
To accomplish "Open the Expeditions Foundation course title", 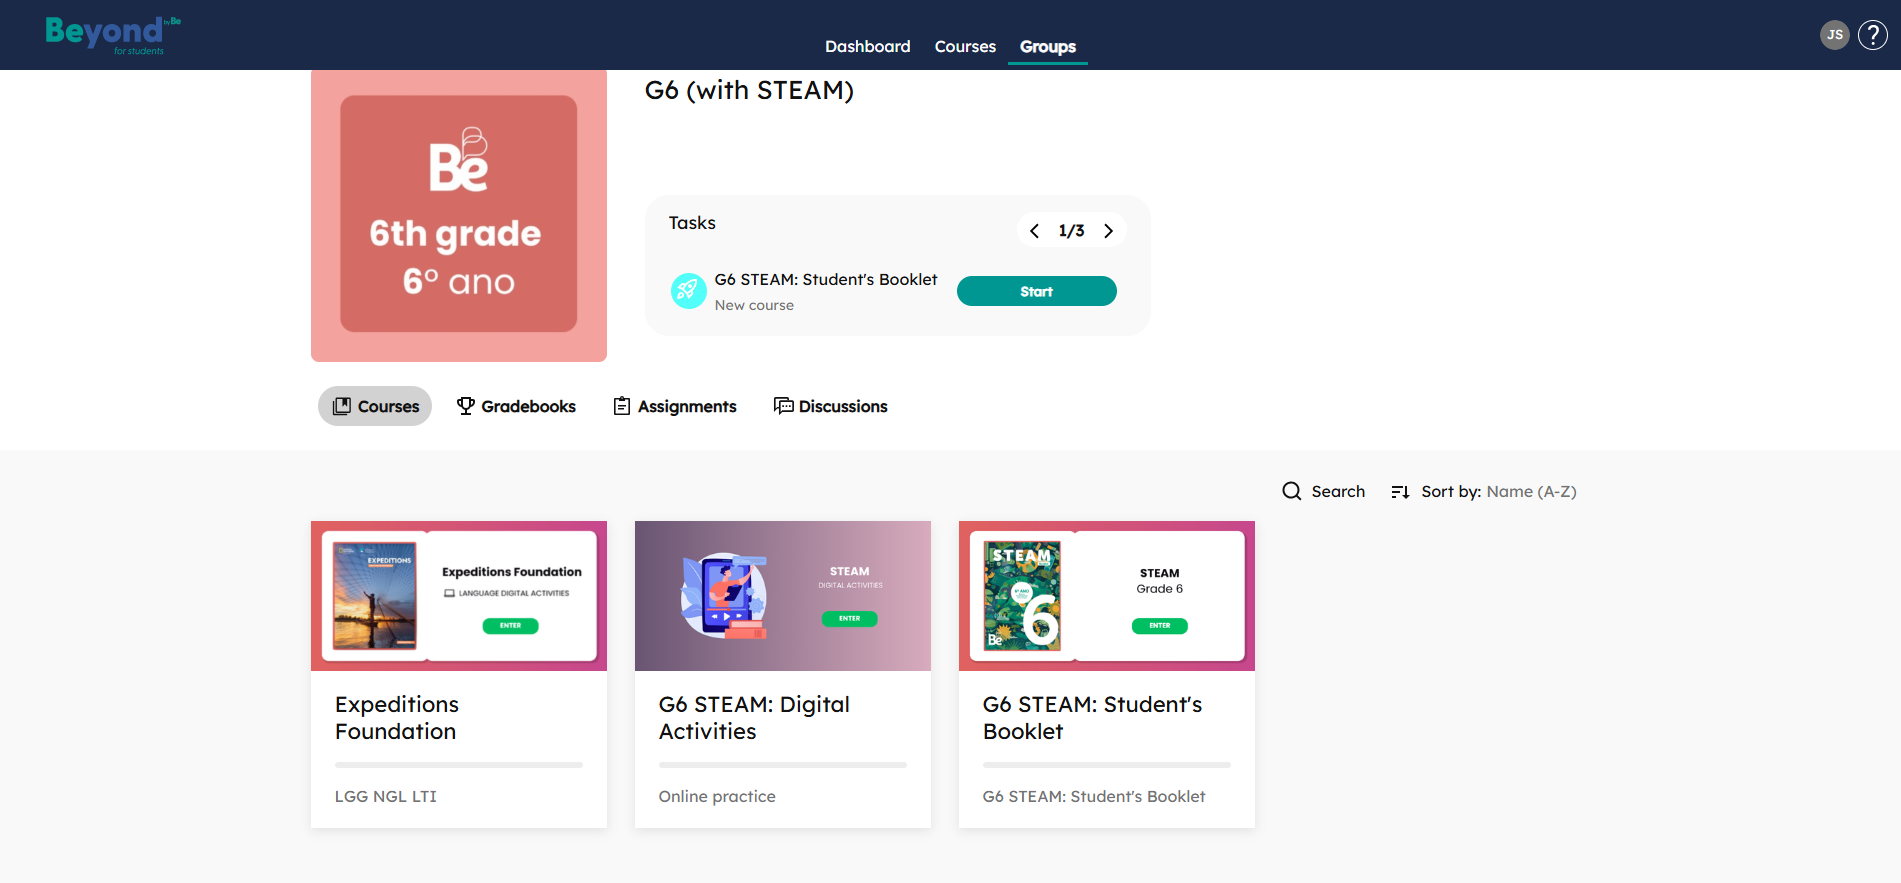I will click(397, 718).
